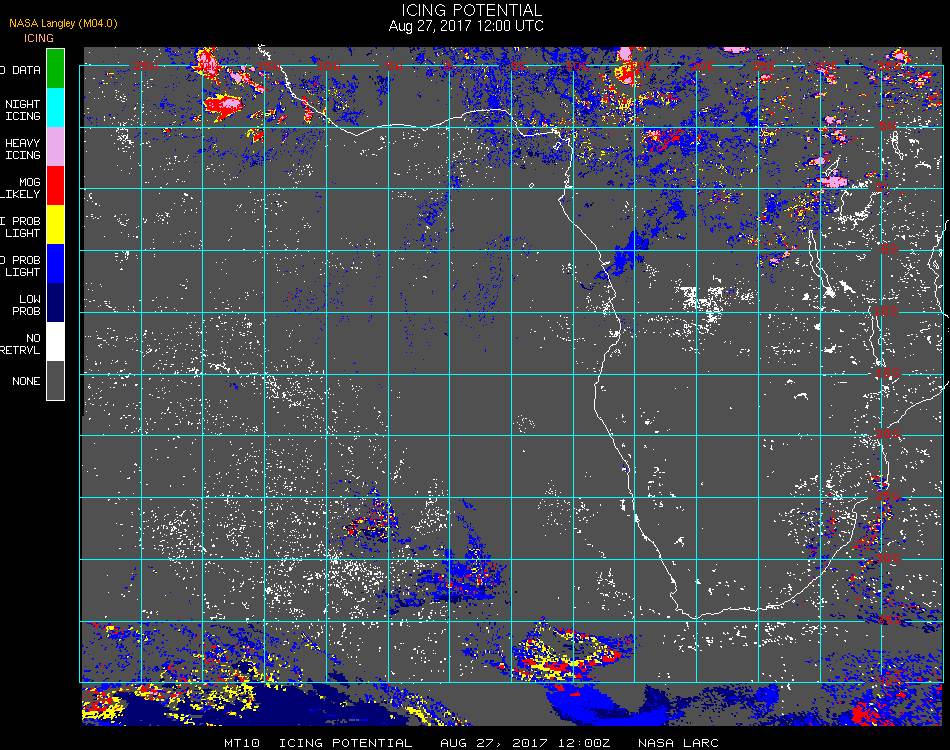This screenshot has height=750, width=950.
Task: Click the '5S' latitude label
Action: tap(889, 249)
